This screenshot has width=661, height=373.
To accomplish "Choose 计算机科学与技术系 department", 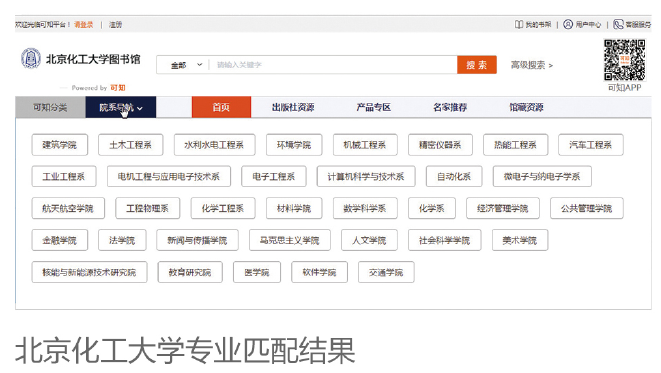I will [366, 177].
